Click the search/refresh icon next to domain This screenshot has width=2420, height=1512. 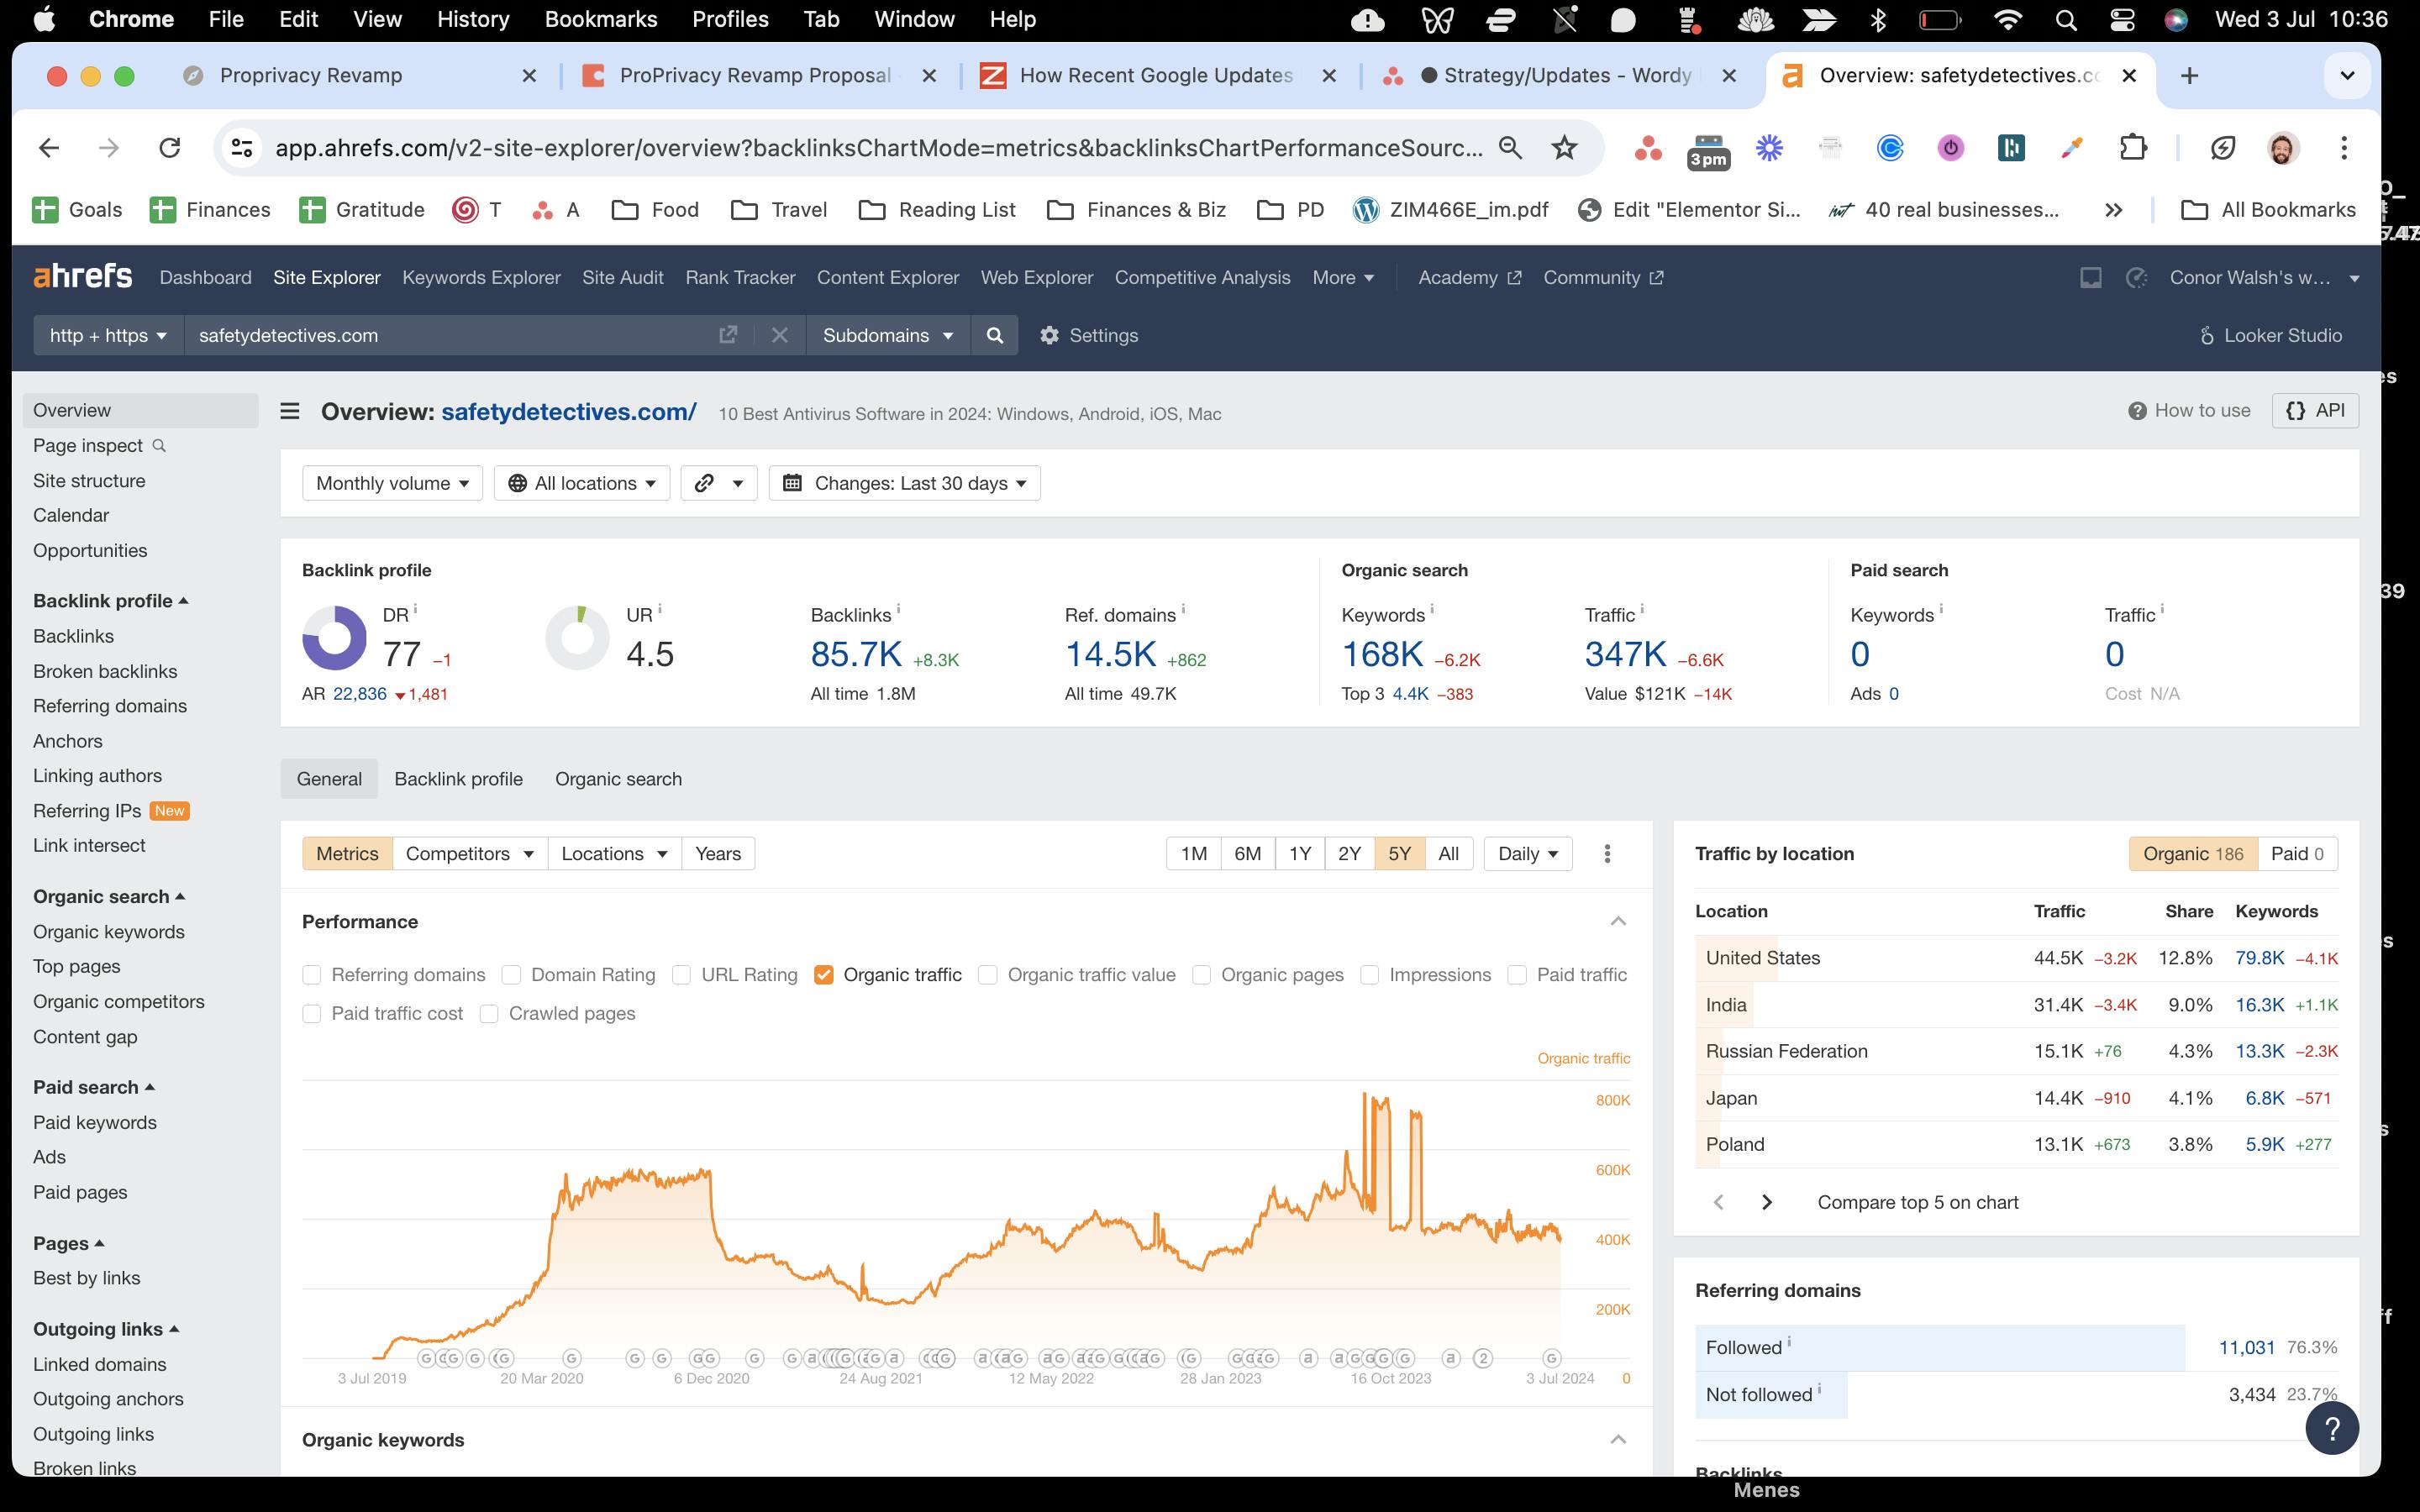point(993,334)
